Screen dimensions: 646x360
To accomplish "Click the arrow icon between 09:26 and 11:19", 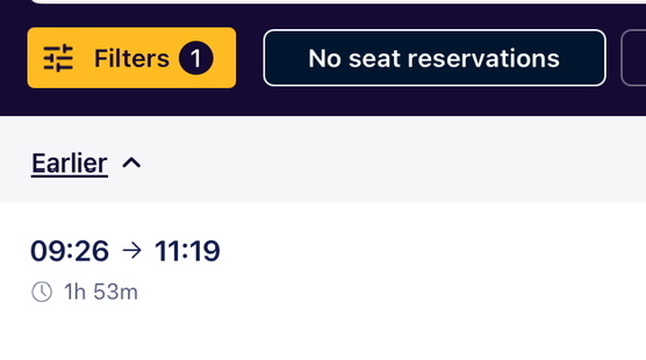I will pos(132,250).
